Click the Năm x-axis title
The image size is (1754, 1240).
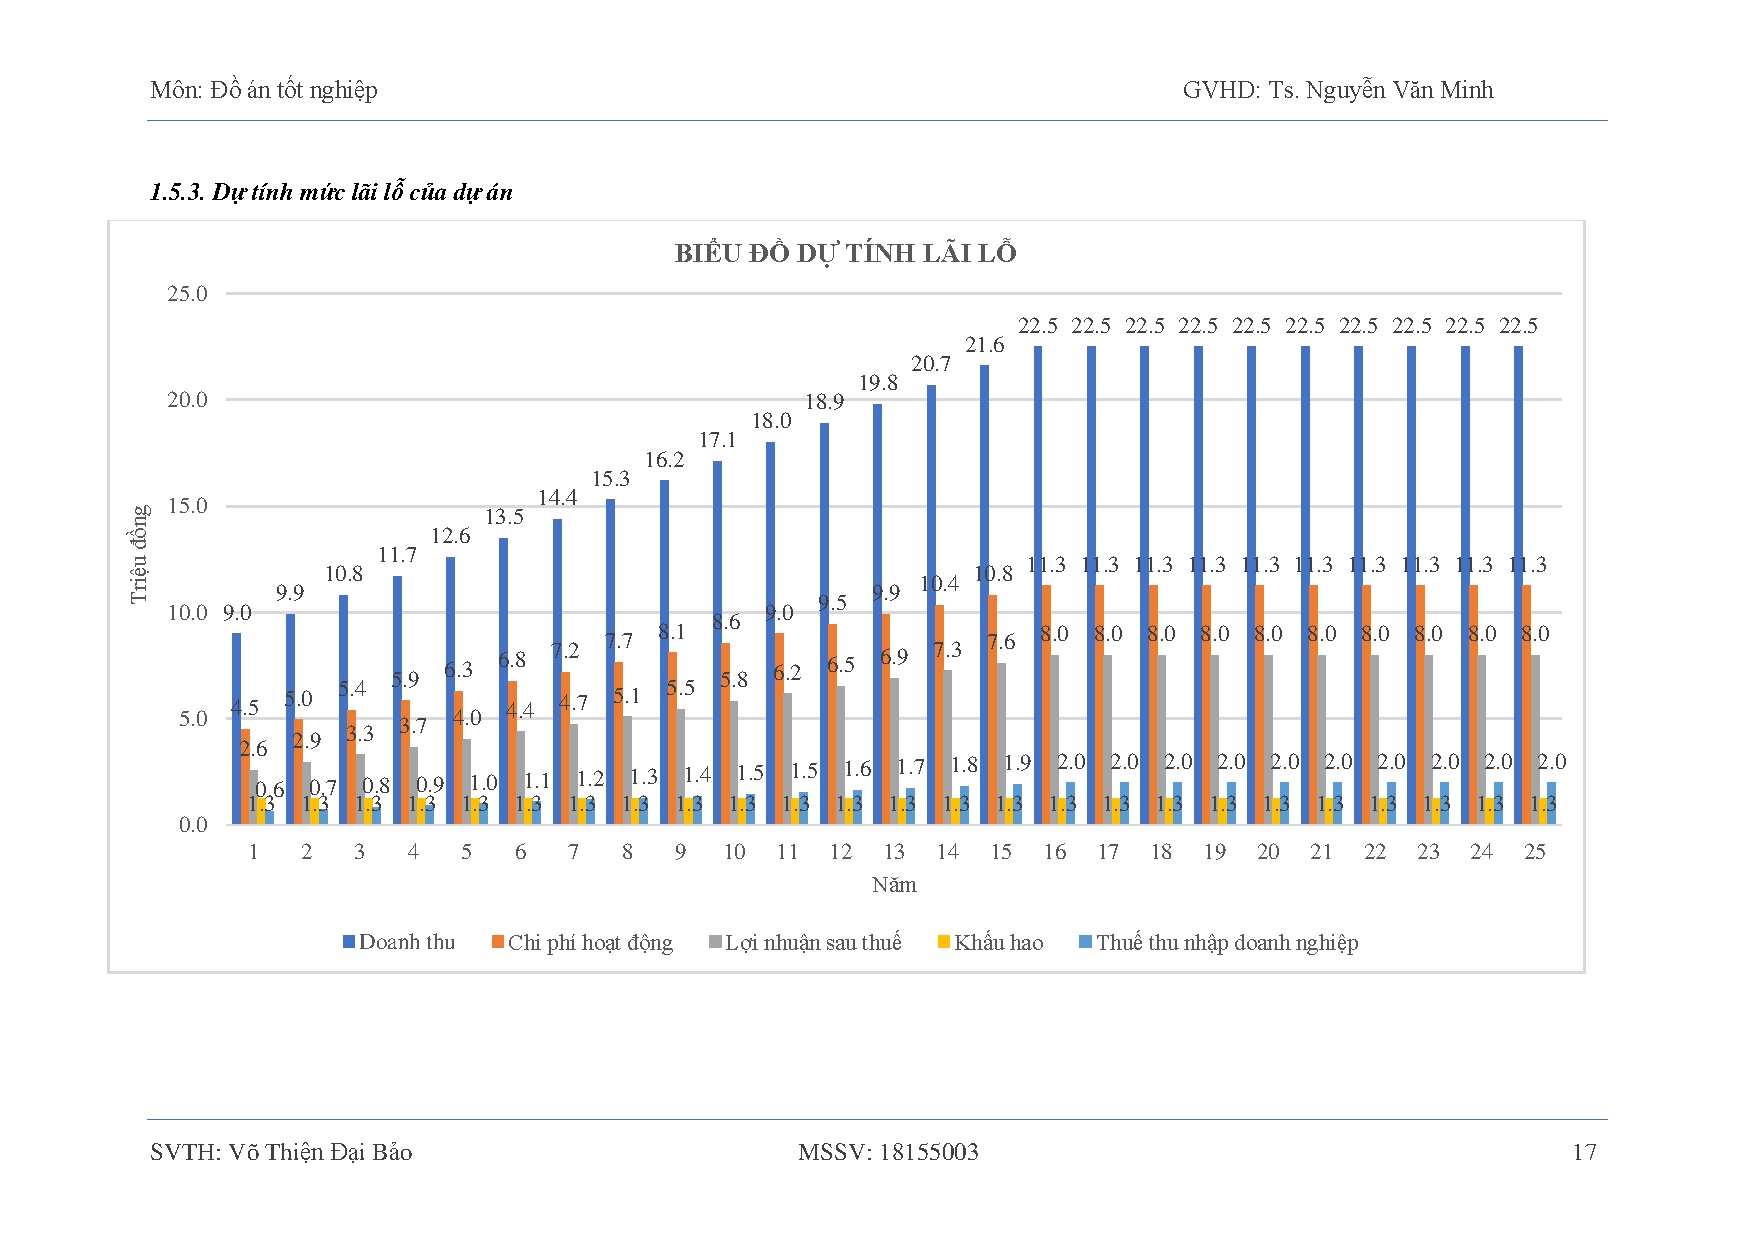[894, 885]
